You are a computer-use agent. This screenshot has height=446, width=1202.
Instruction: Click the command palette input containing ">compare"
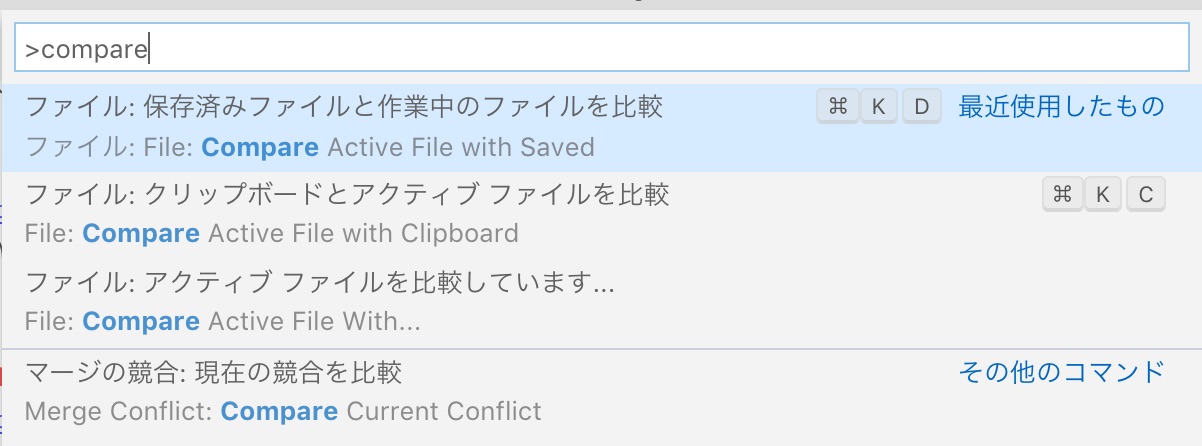coord(600,48)
